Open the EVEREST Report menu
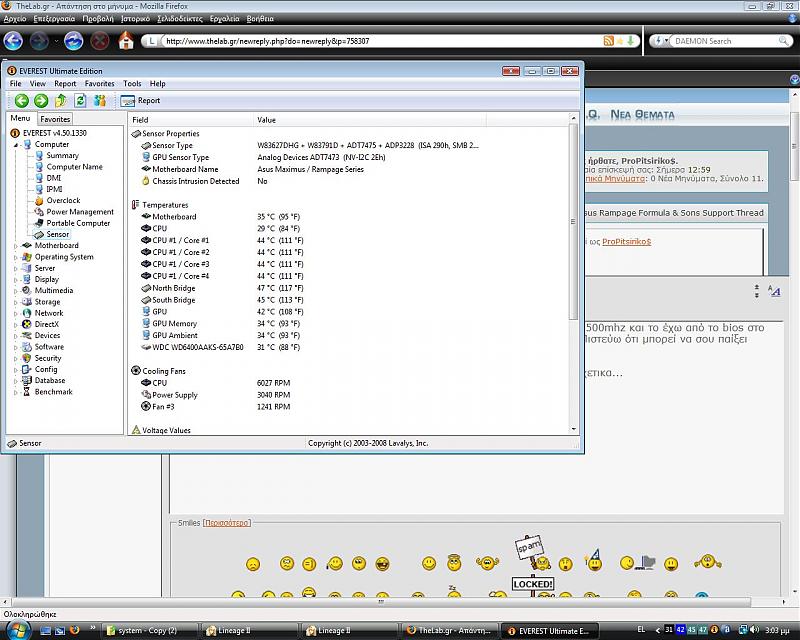Image resolution: width=800 pixels, height=640 pixels. point(65,84)
